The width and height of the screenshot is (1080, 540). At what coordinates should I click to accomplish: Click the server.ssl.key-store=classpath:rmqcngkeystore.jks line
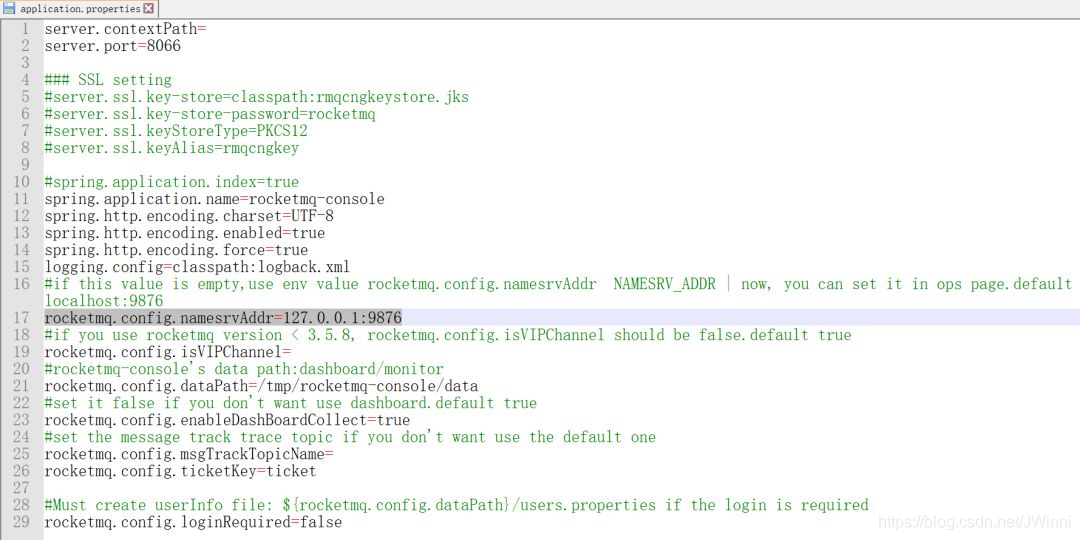tap(257, 97)
